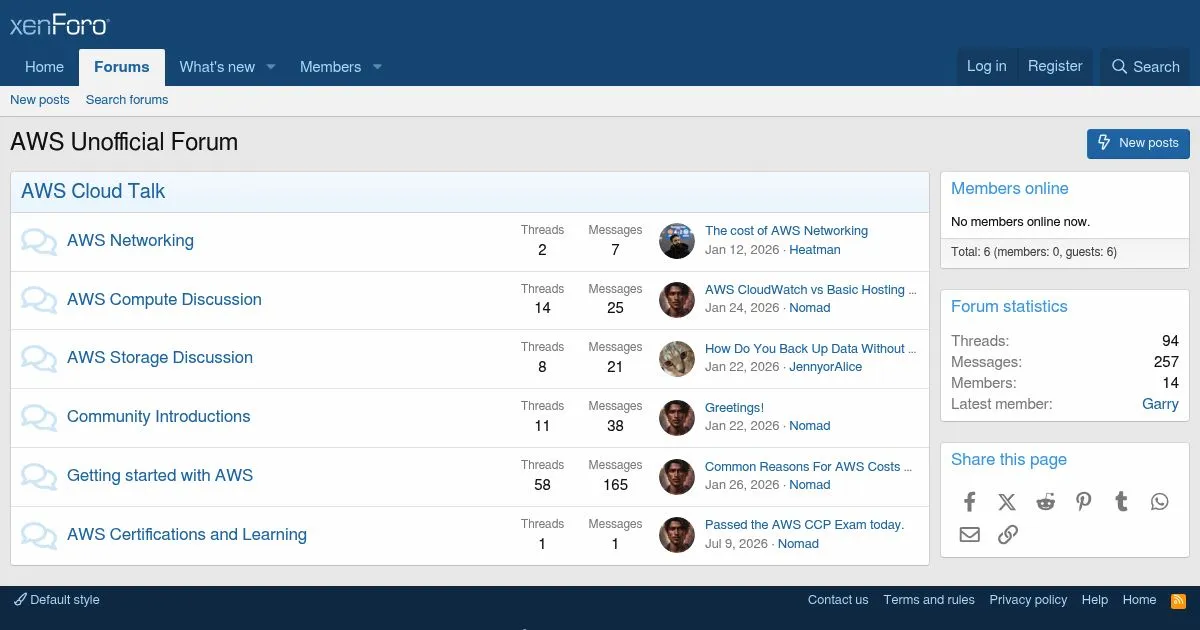Open JennyorAlice's avatar in AWS Storage row
This screenshot has height=630, width=1200.
pyautogui.click(x=677, y=359)
